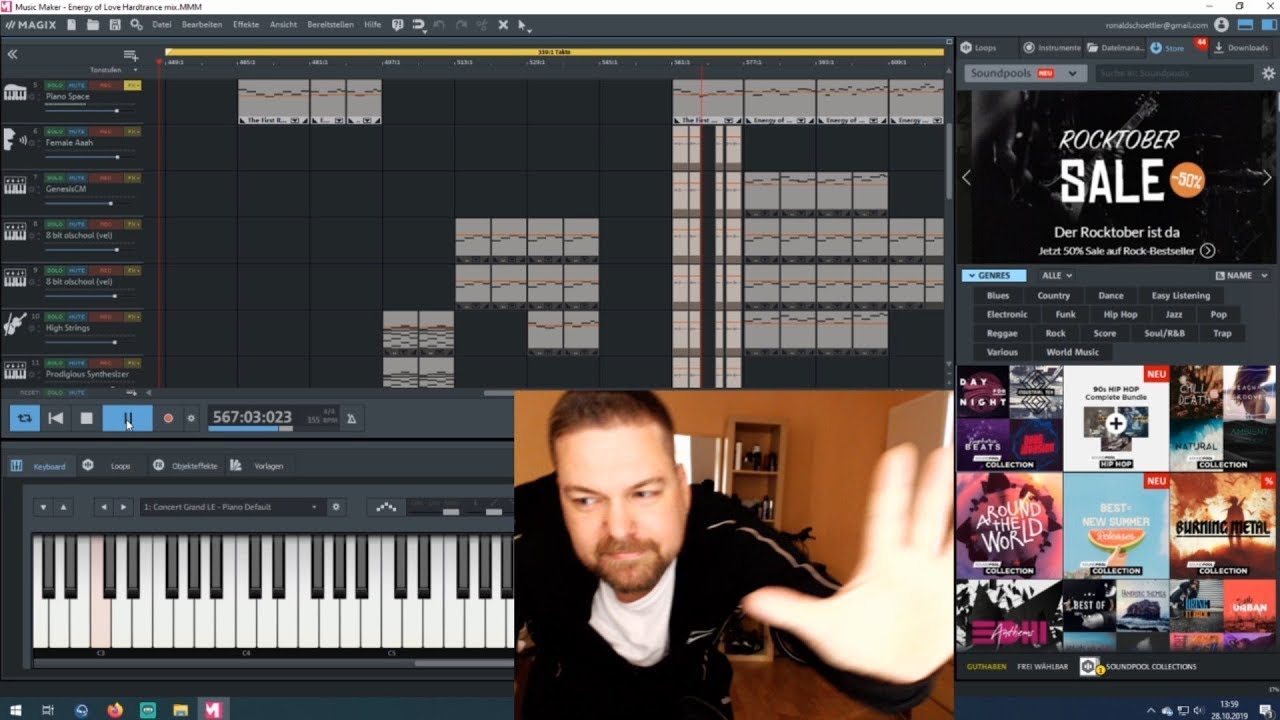Open the ALLE filter dropdown
Image resolution: width=1280 pixels, height=720 pixels.
(1057, 275)
